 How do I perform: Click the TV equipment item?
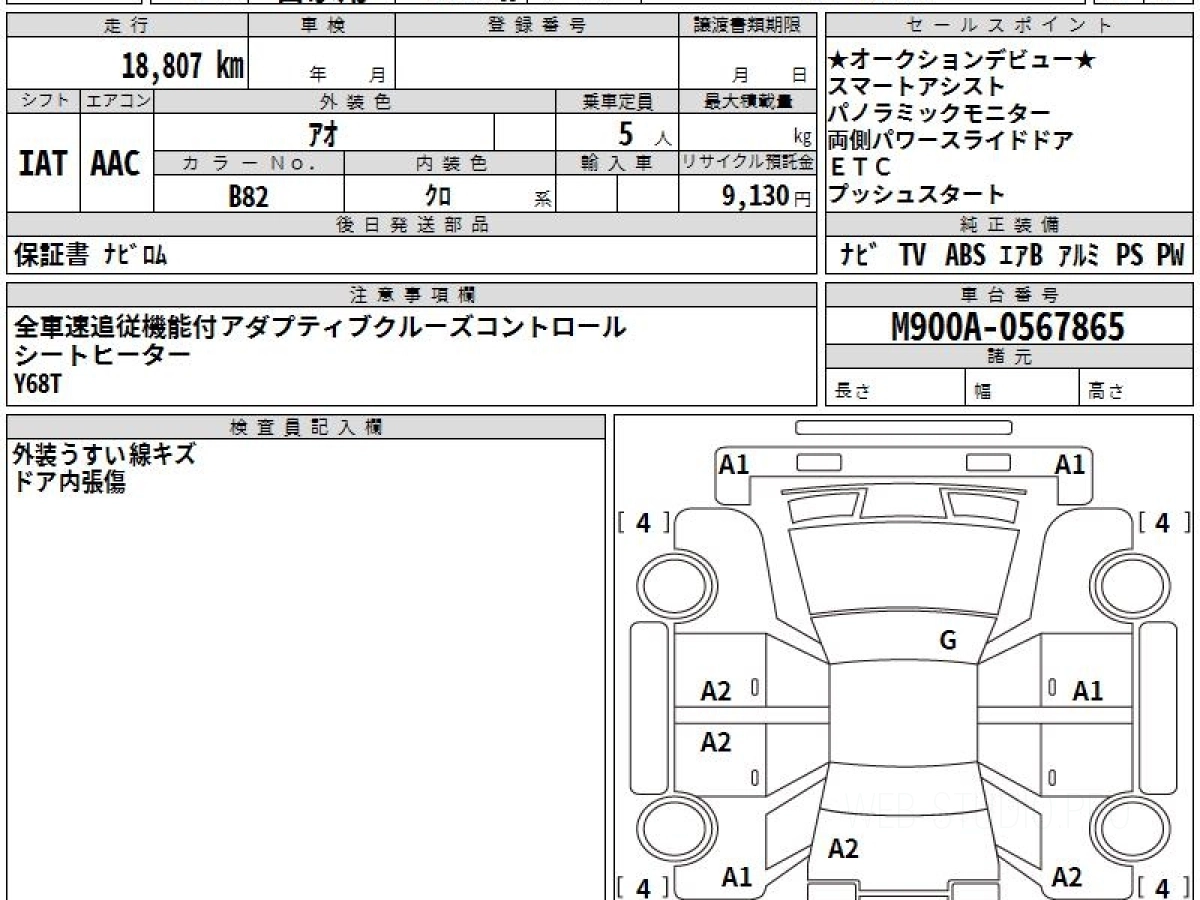pos(912,255)
